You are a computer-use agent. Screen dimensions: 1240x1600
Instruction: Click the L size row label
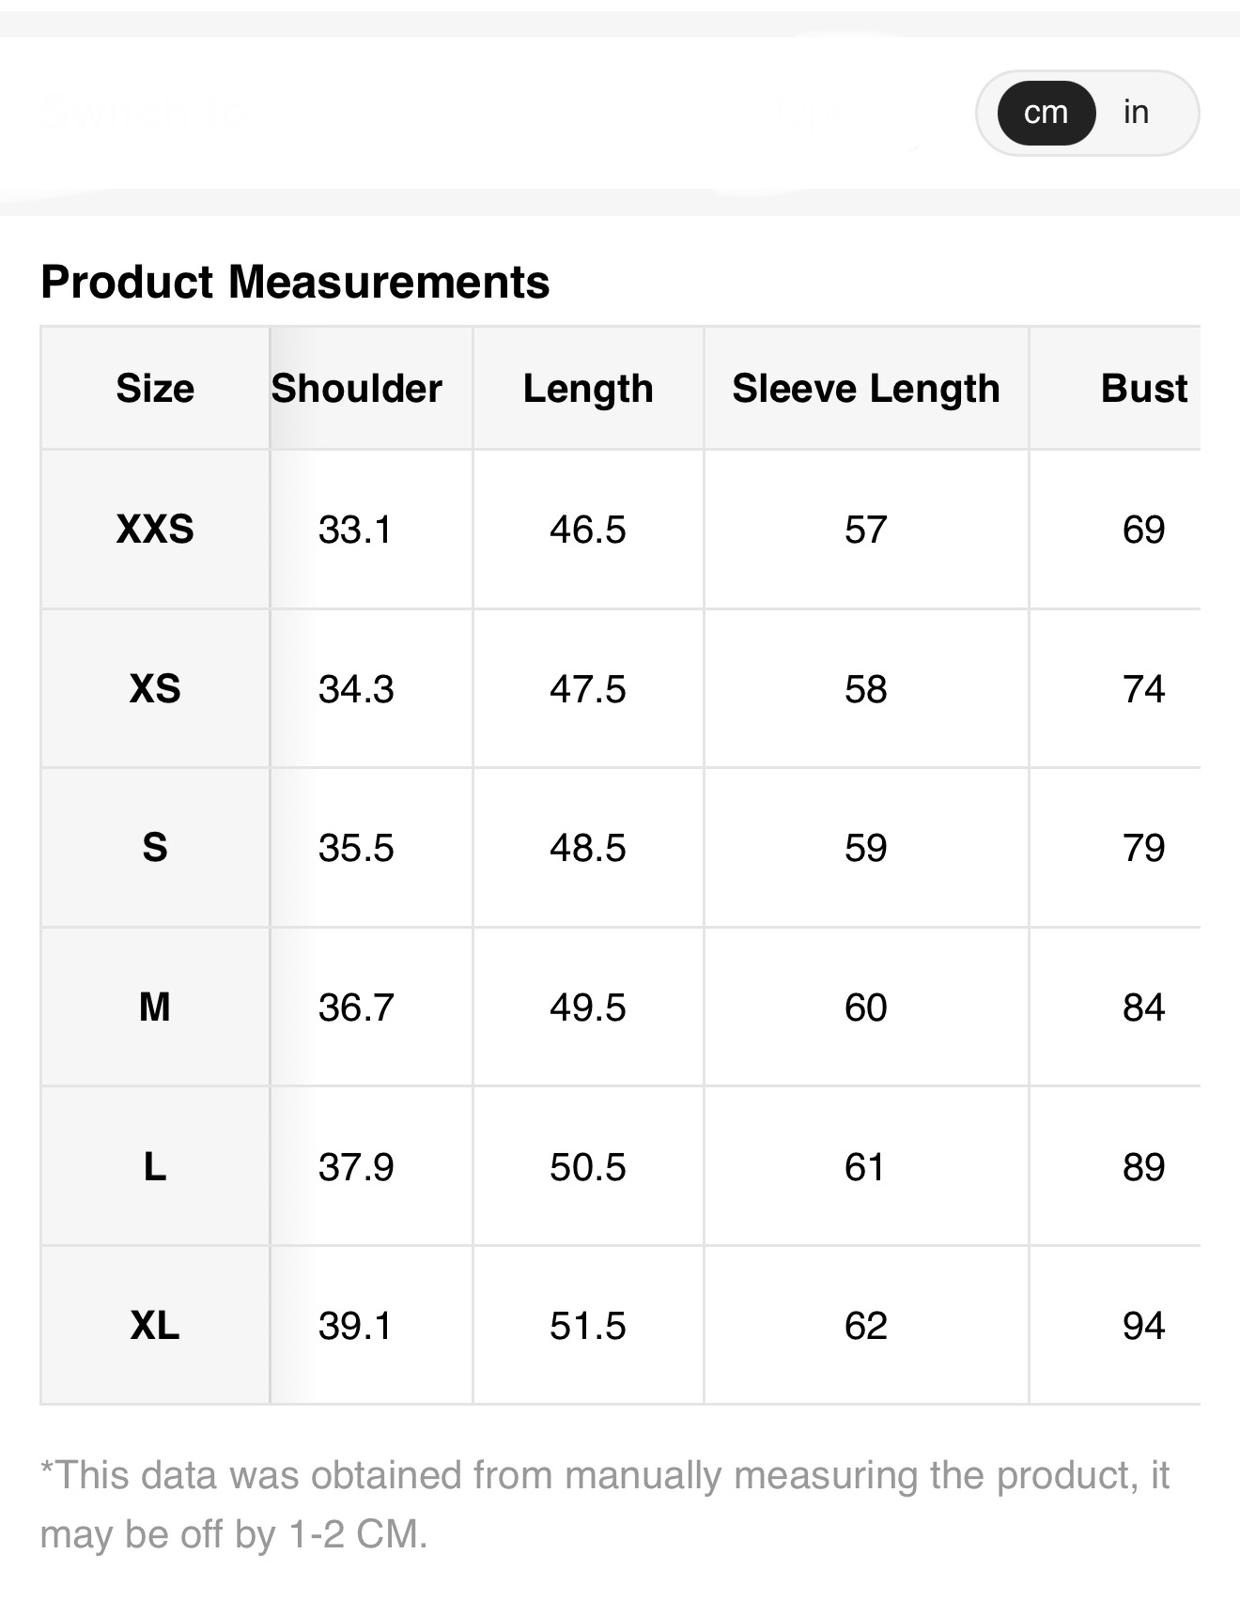[x=155, y=1167]
